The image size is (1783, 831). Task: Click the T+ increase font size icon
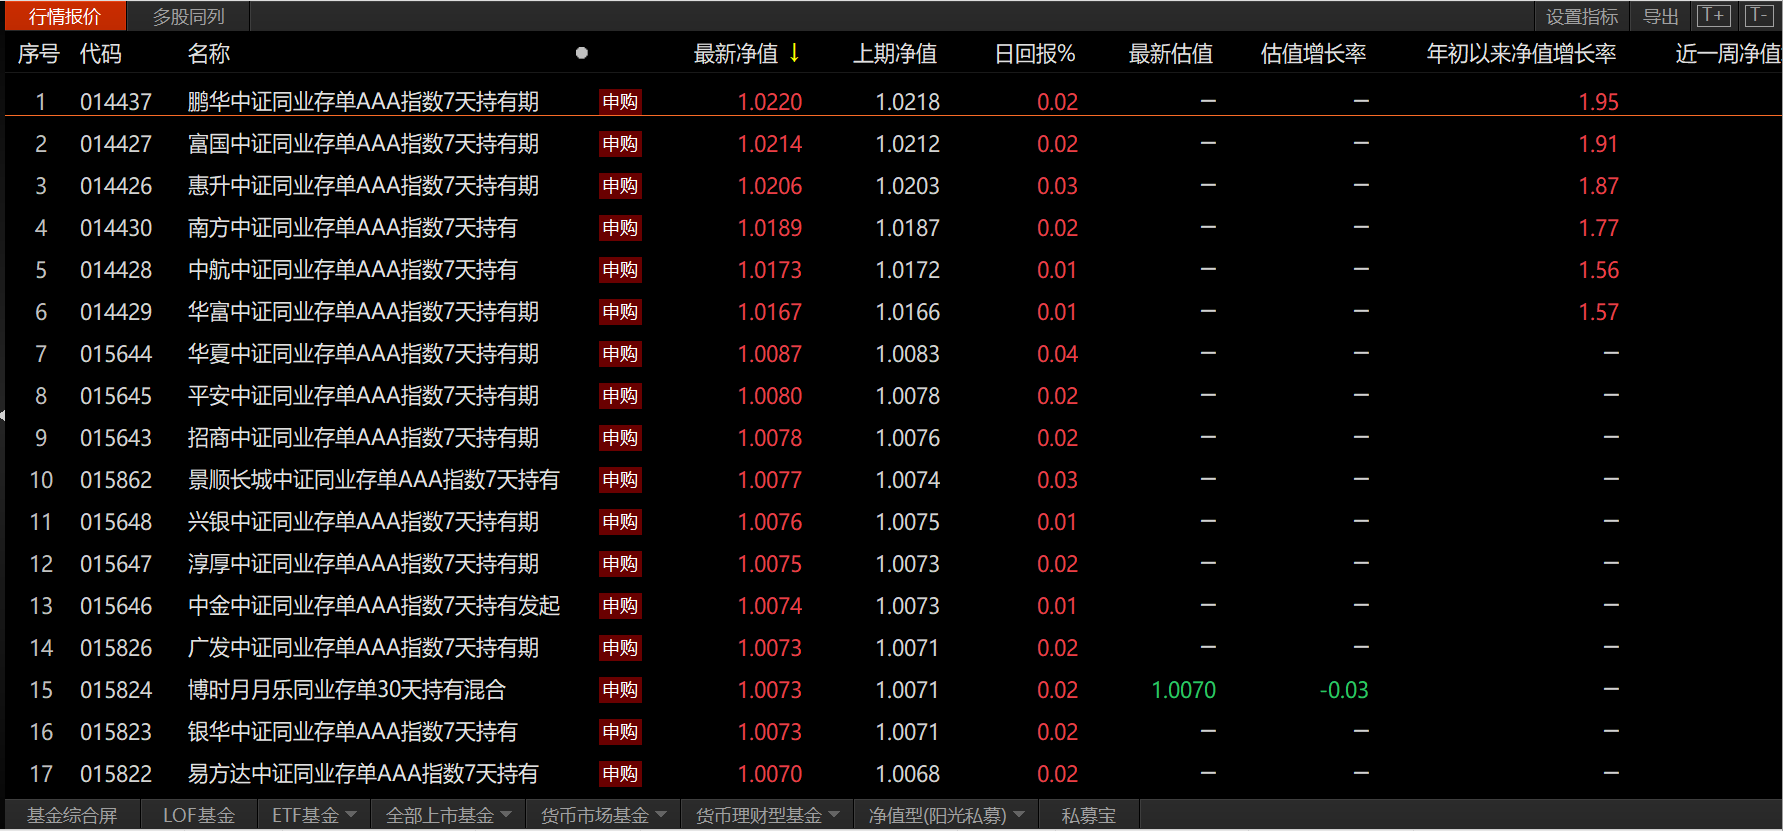1713,15
